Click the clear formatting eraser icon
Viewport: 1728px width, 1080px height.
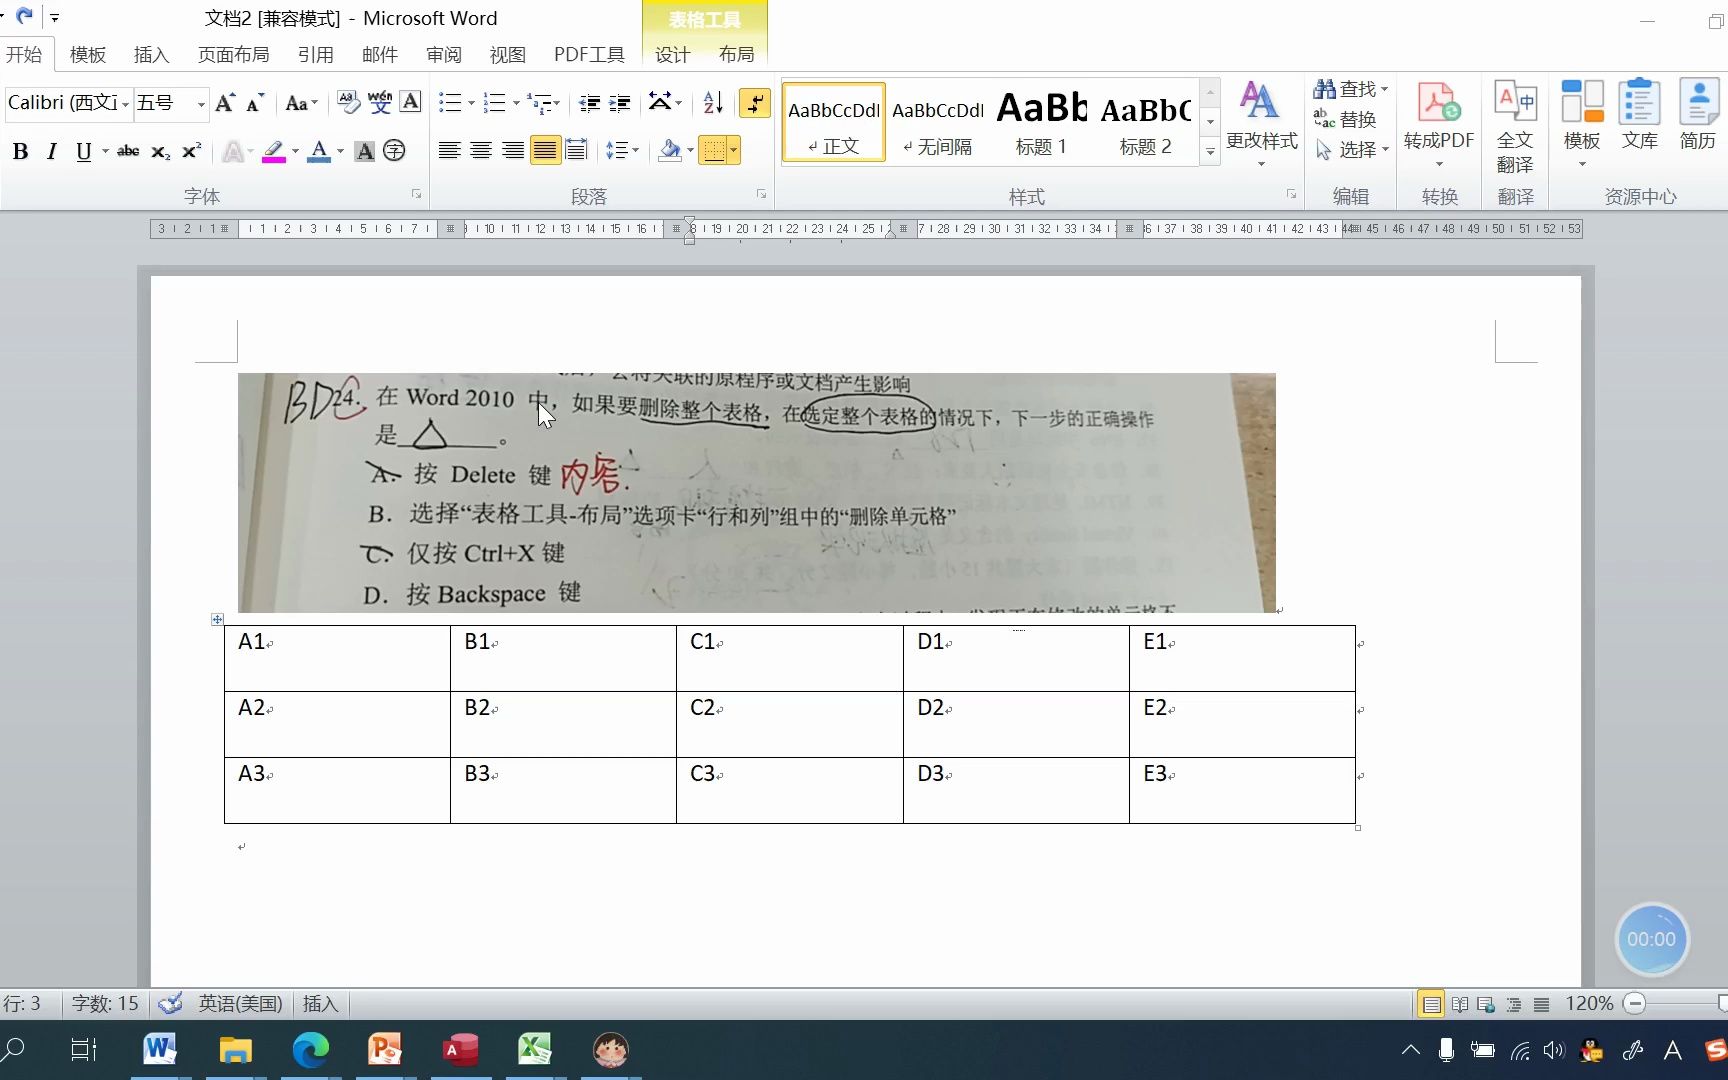pos(348,102)
